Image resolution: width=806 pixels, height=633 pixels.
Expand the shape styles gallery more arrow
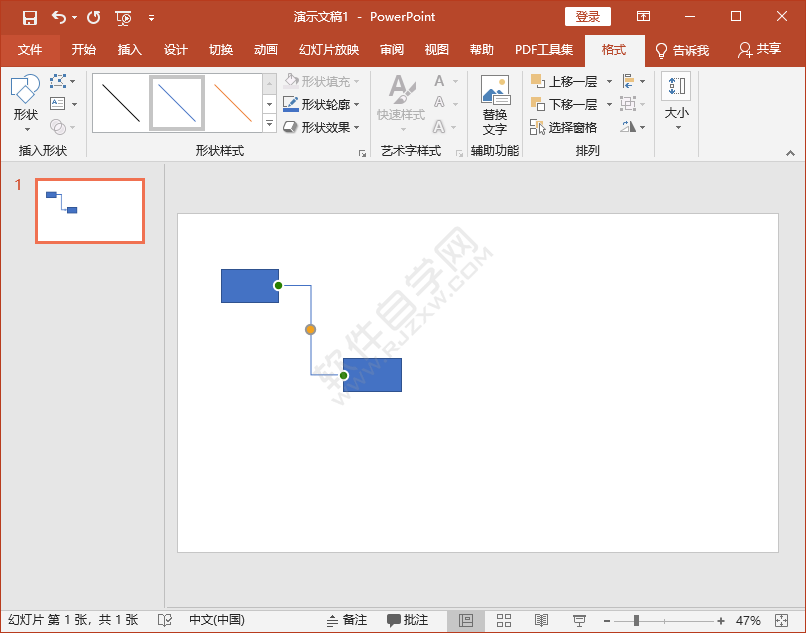point(269,124)
